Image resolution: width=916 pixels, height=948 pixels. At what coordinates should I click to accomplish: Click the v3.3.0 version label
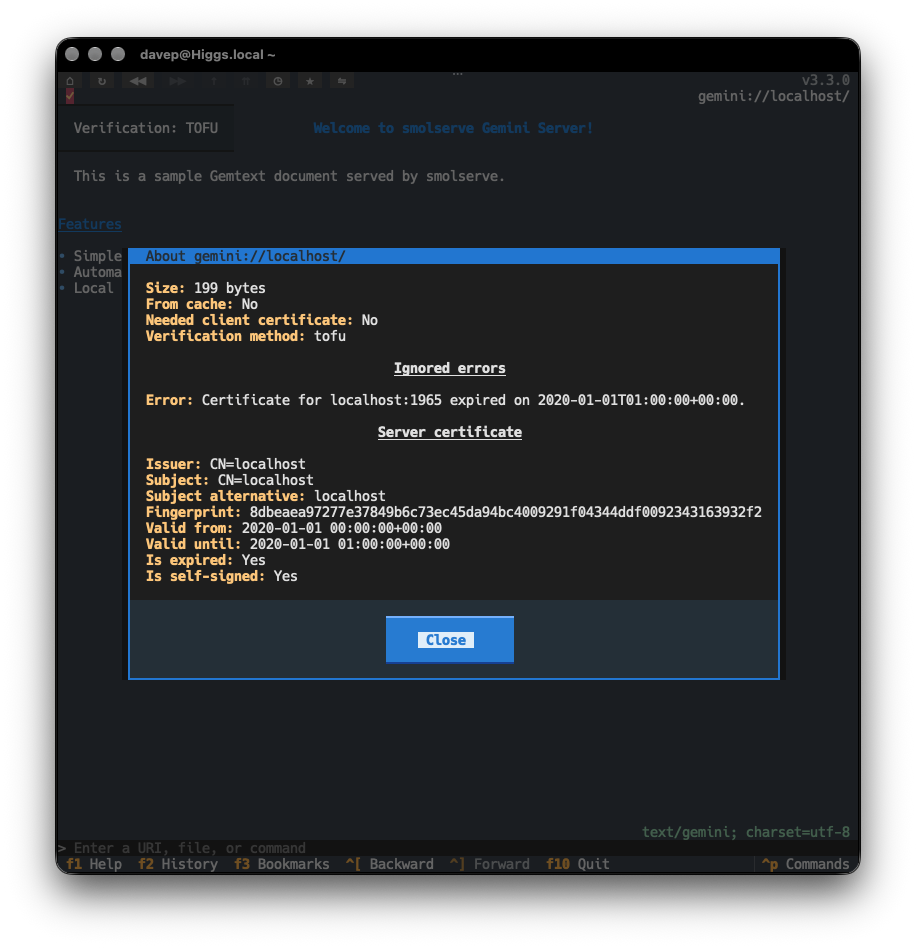click(x=825, y=80)
